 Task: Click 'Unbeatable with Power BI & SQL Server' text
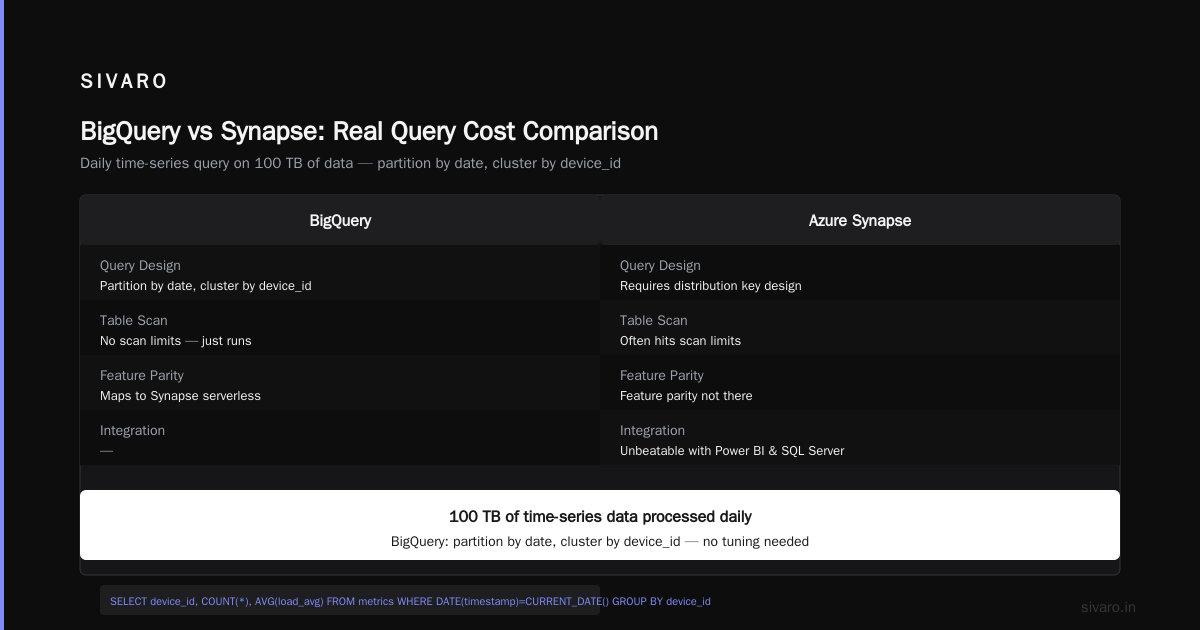click(732, 451)
